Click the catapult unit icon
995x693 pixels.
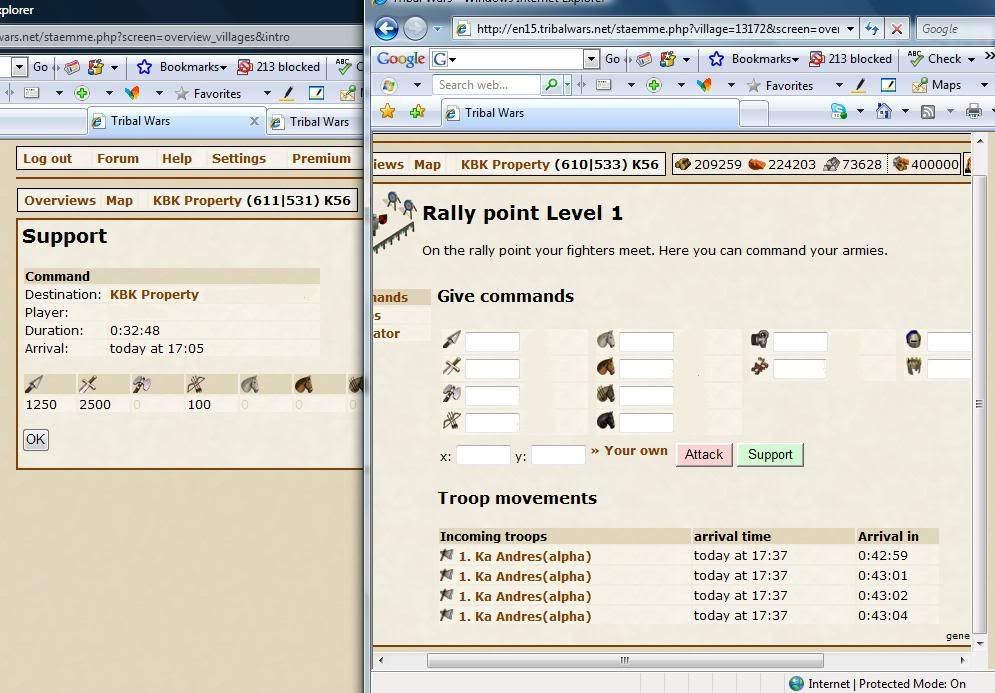click(760, 367)
